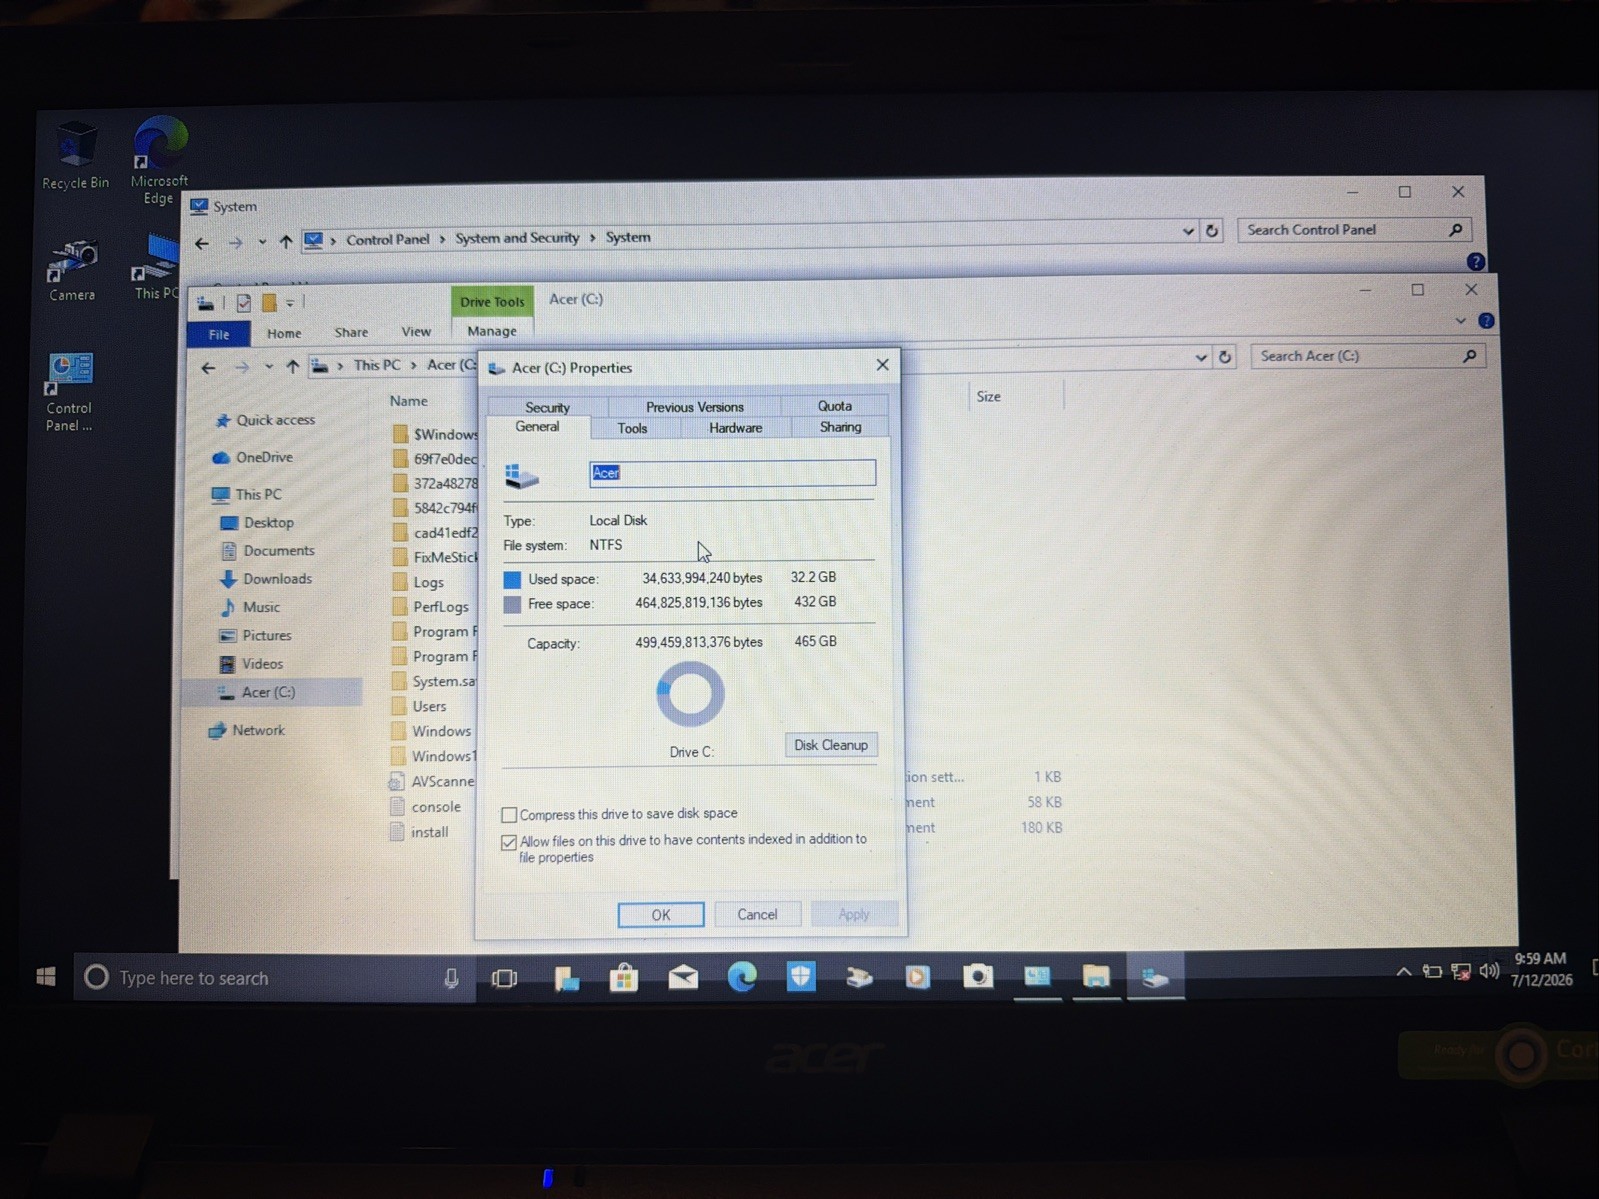Screen dimensions: 1599x1199
Task: Open the Recycle Bin desktop icon
Action: tap(74, 154)
